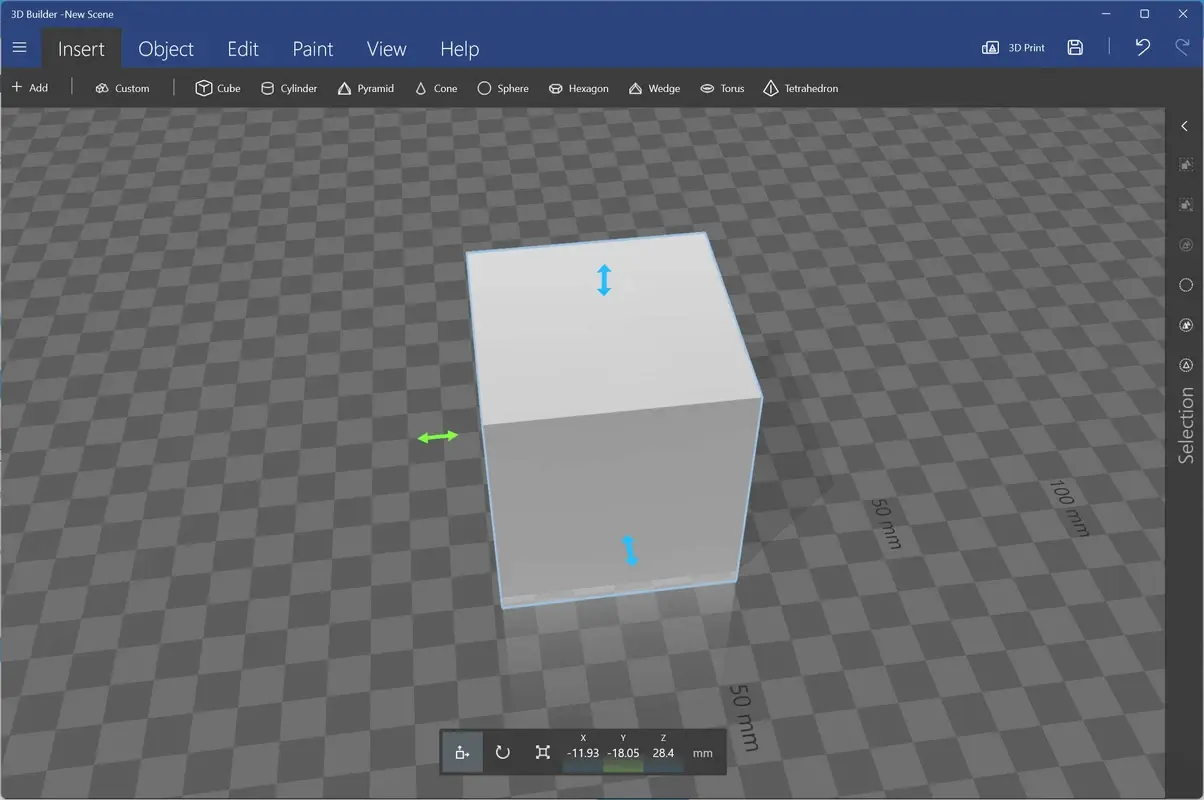Click the Custom shape button
Screen dimensions: 1204x800
[121, 88]
